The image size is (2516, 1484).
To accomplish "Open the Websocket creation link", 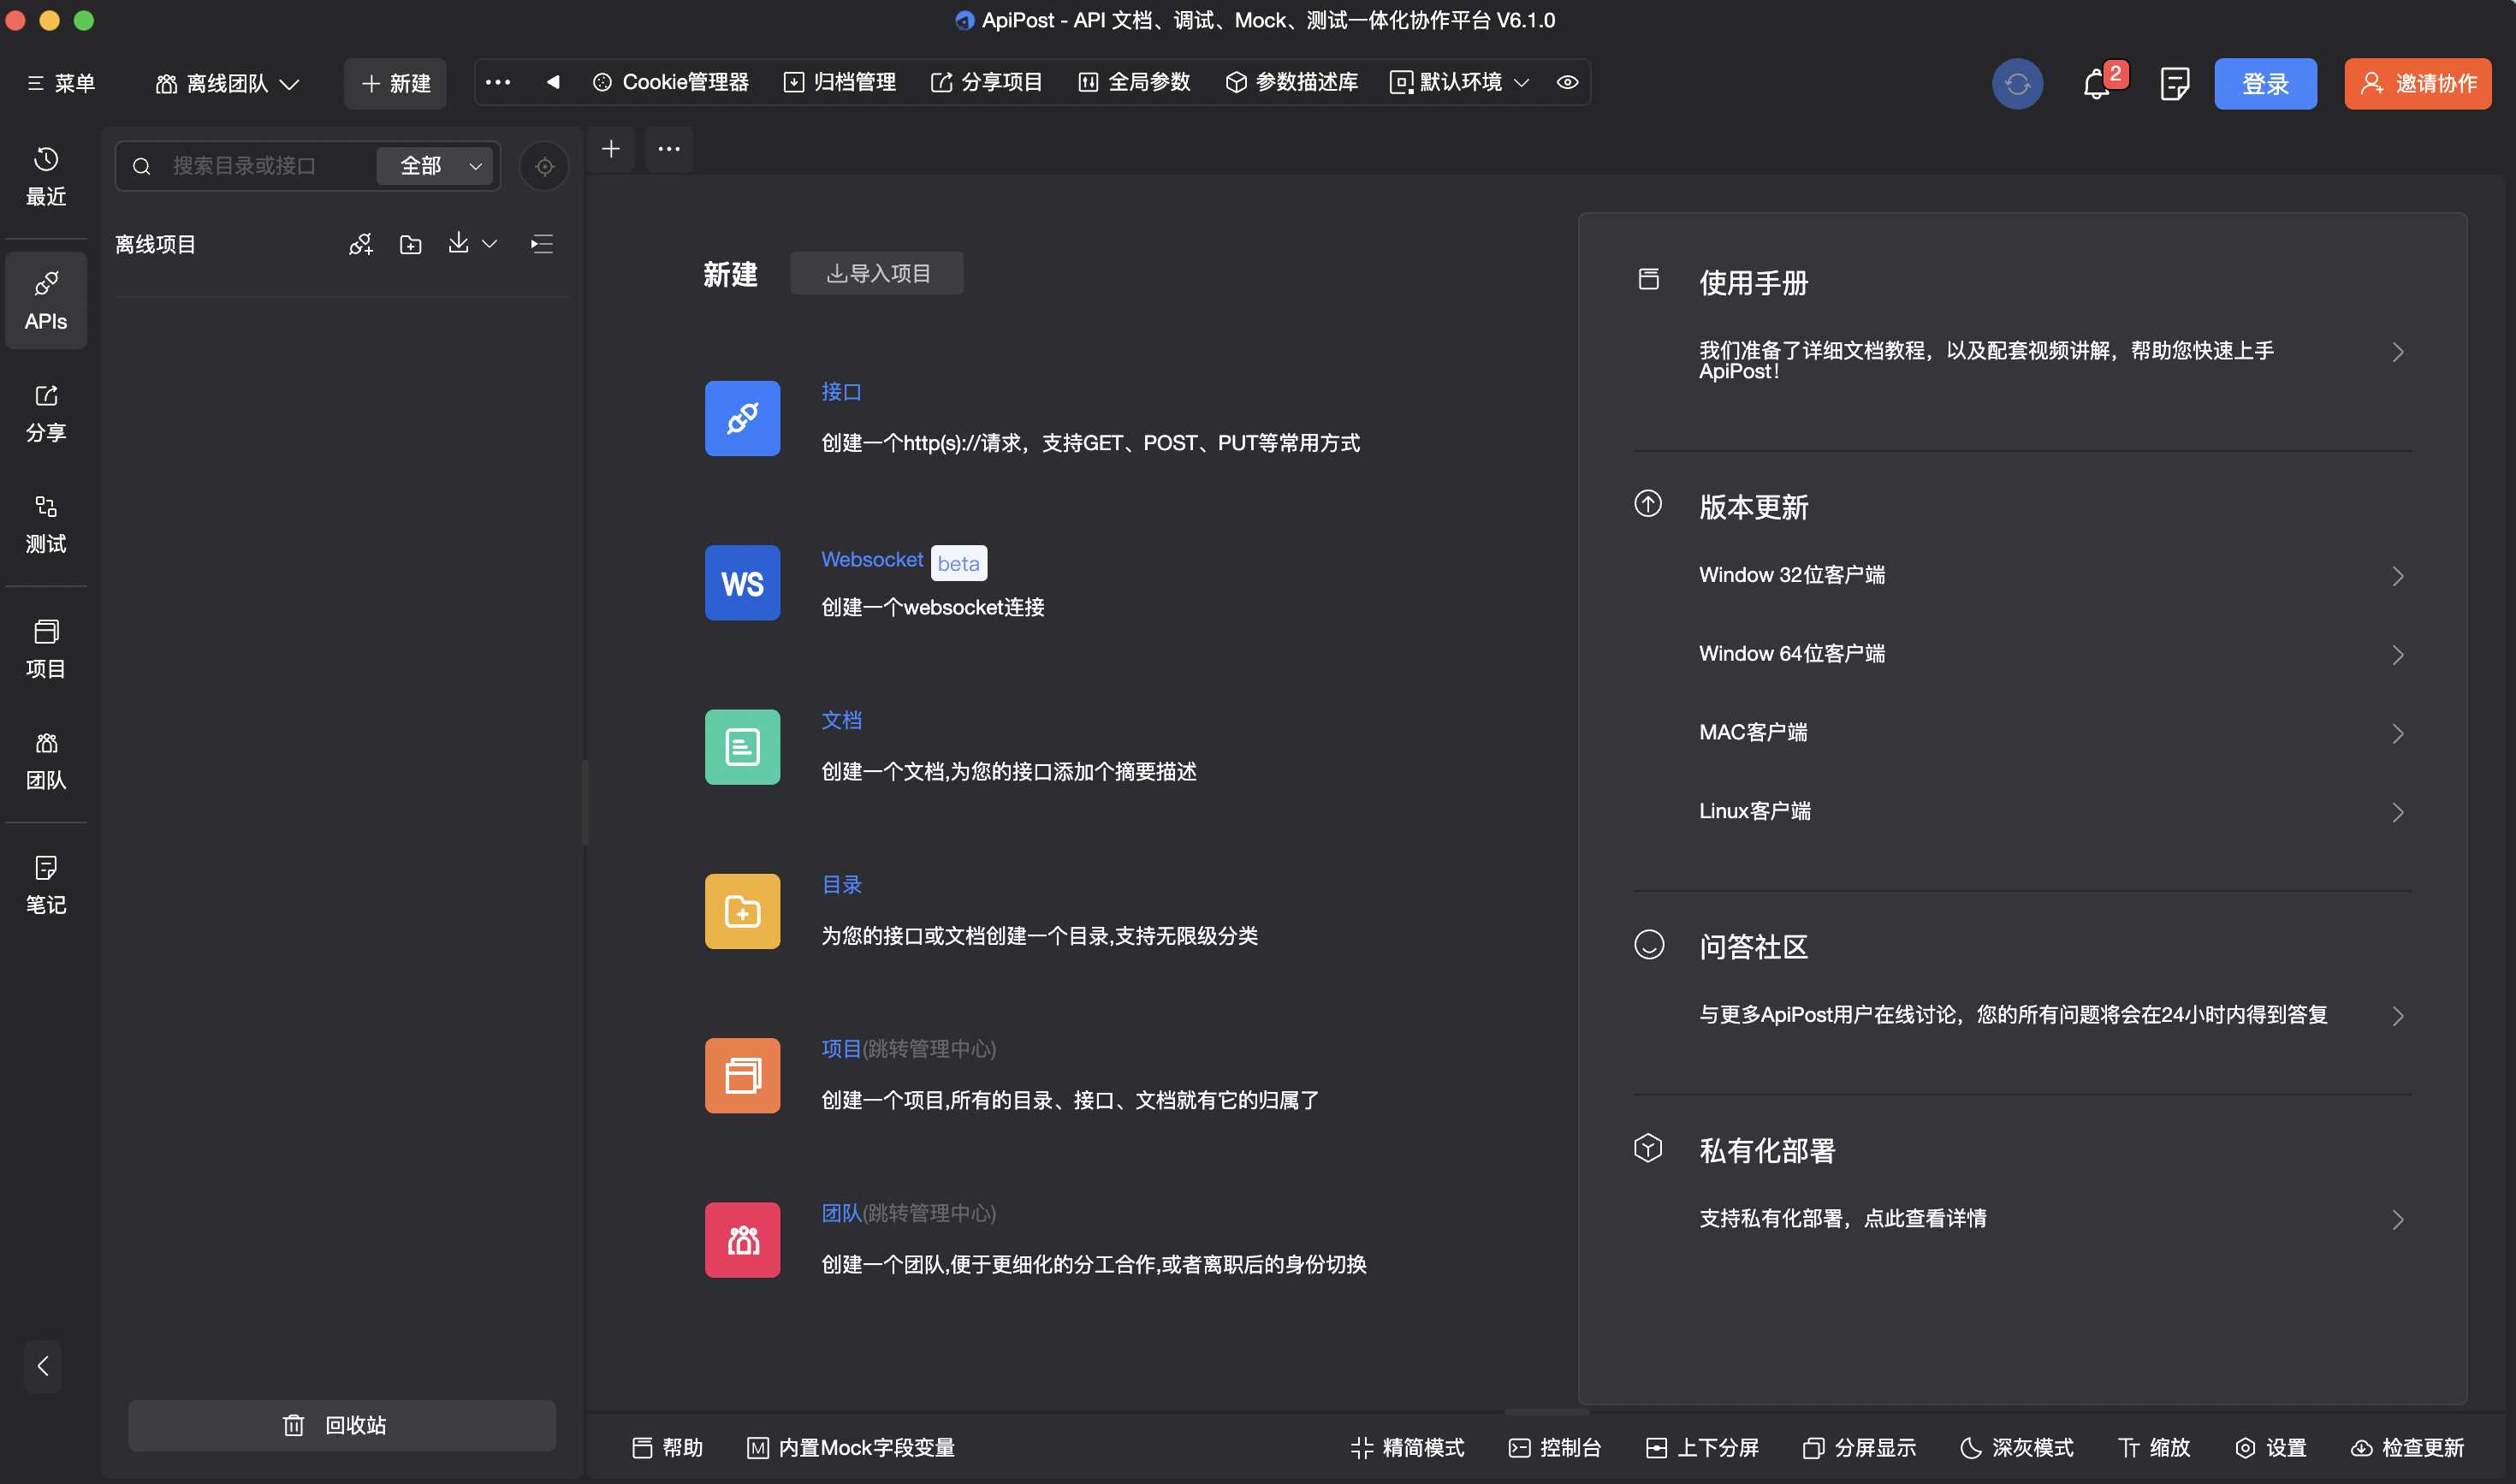I will (872, 560).
